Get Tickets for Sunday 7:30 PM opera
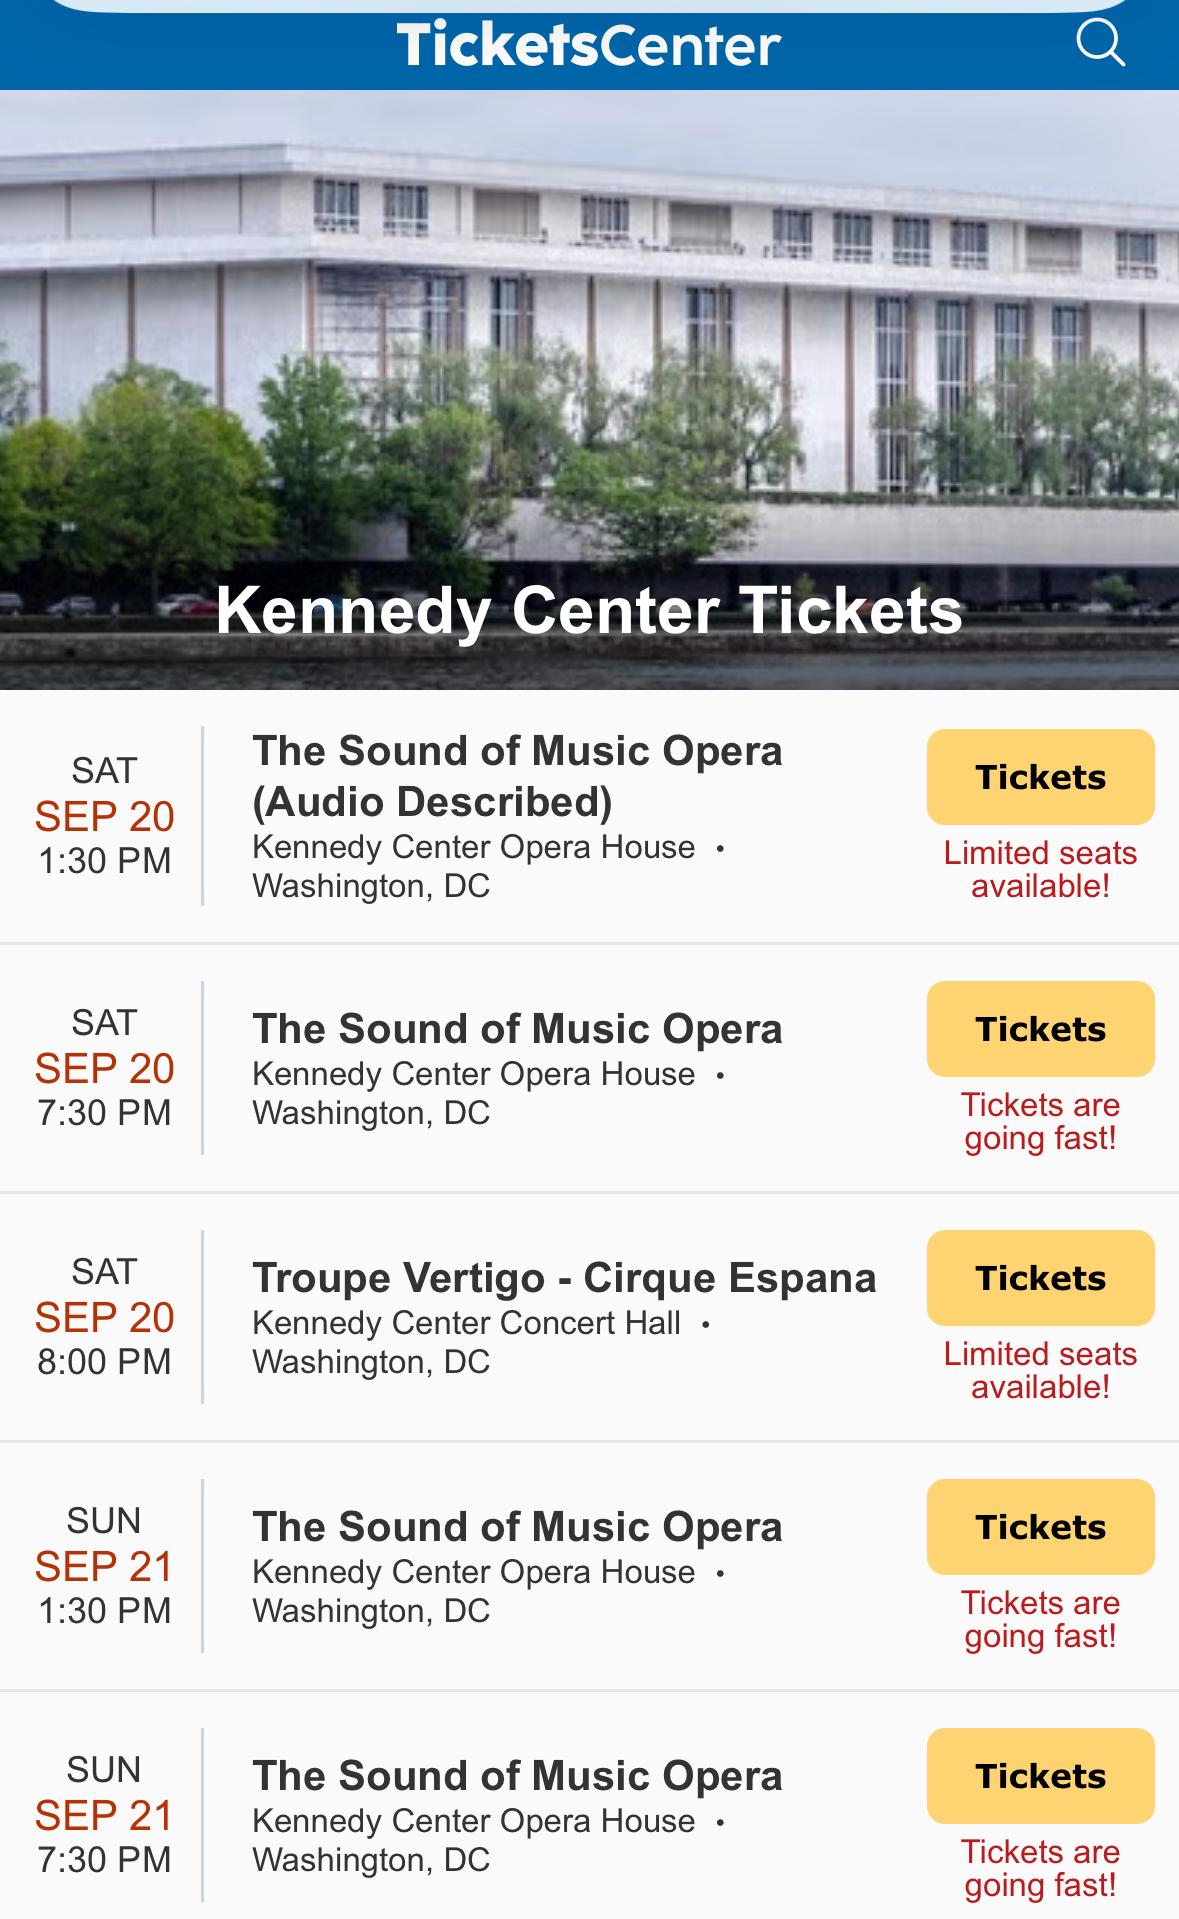1179x1919 pixels. pos(1040,1776)
